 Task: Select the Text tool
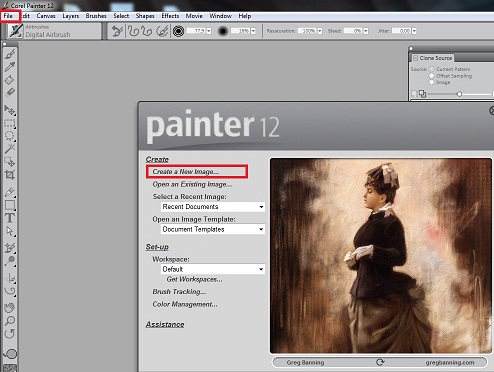[x=10, y=218]
